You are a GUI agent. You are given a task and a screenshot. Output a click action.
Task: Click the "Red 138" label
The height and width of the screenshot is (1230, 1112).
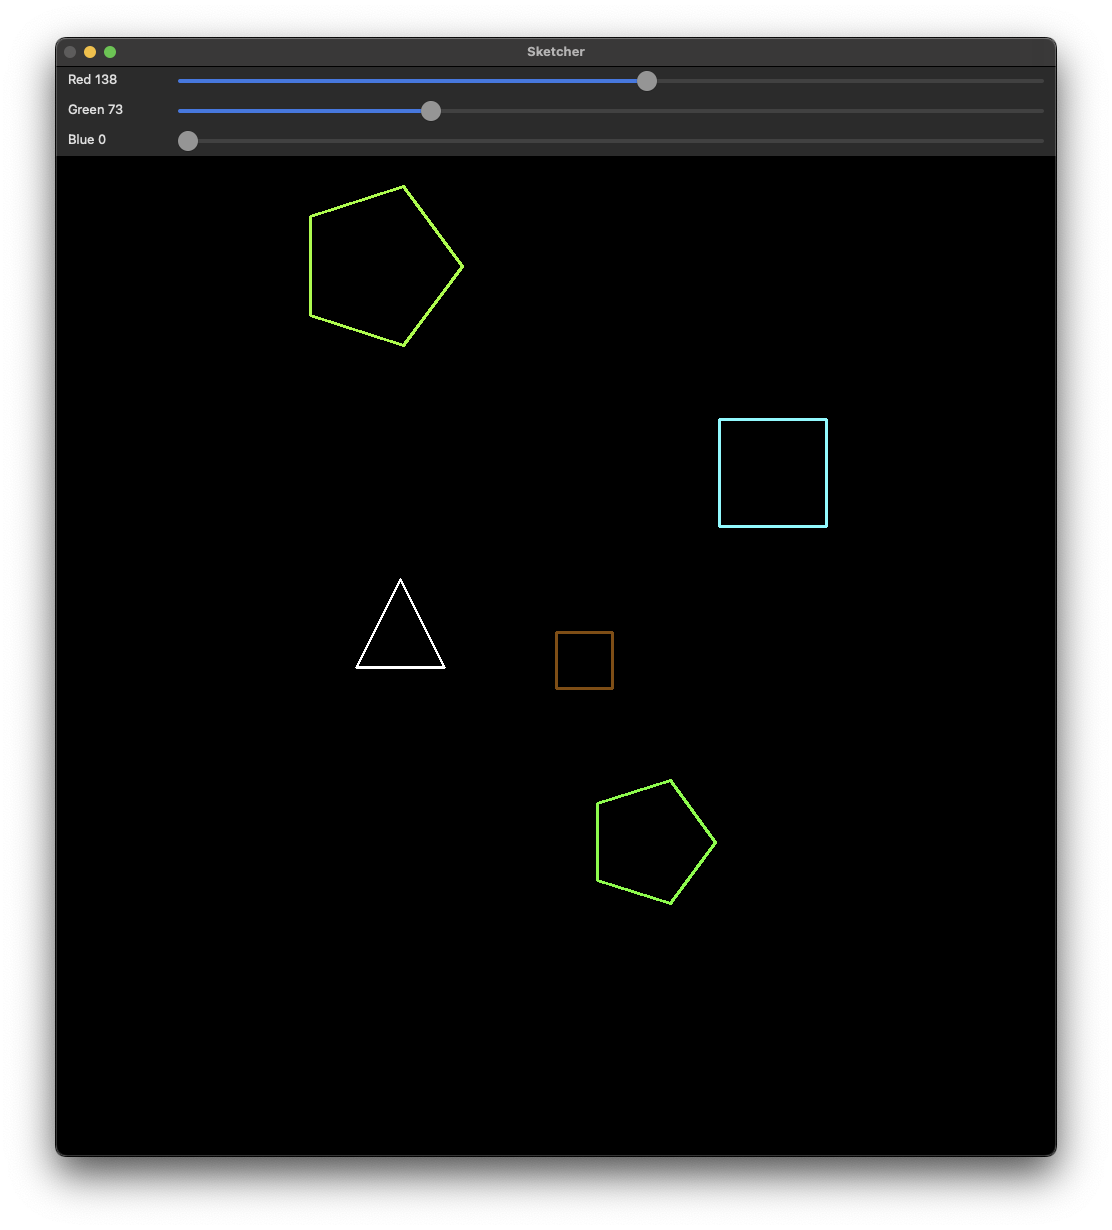point(92,80)
